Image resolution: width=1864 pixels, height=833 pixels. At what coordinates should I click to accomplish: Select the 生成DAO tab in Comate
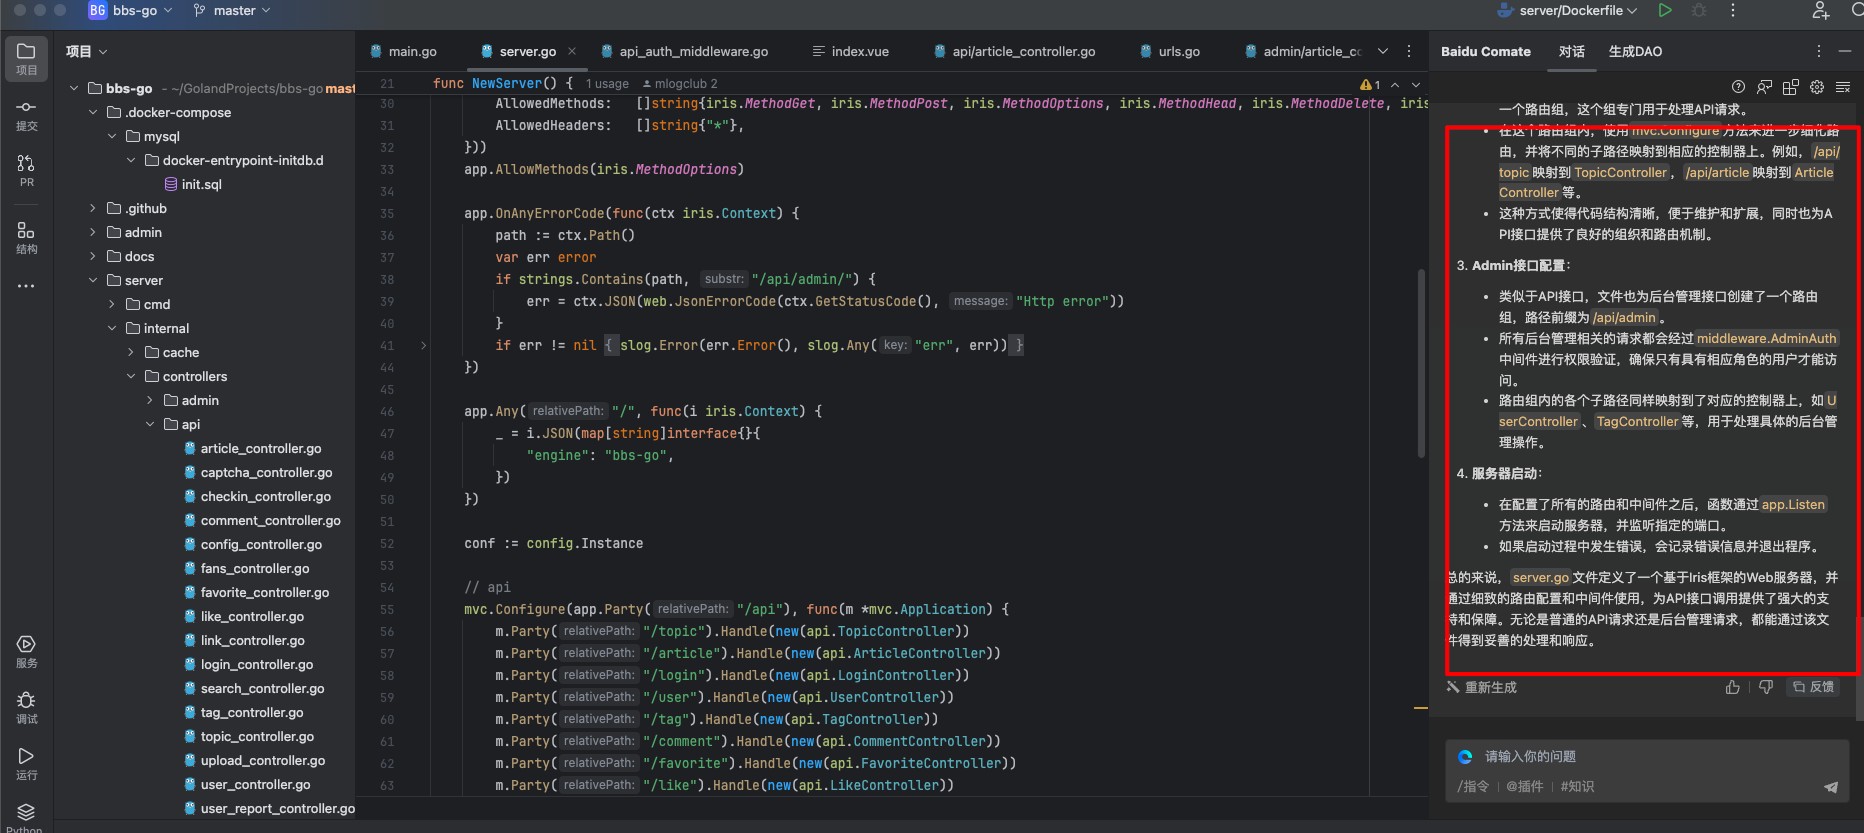point(1635,51)
